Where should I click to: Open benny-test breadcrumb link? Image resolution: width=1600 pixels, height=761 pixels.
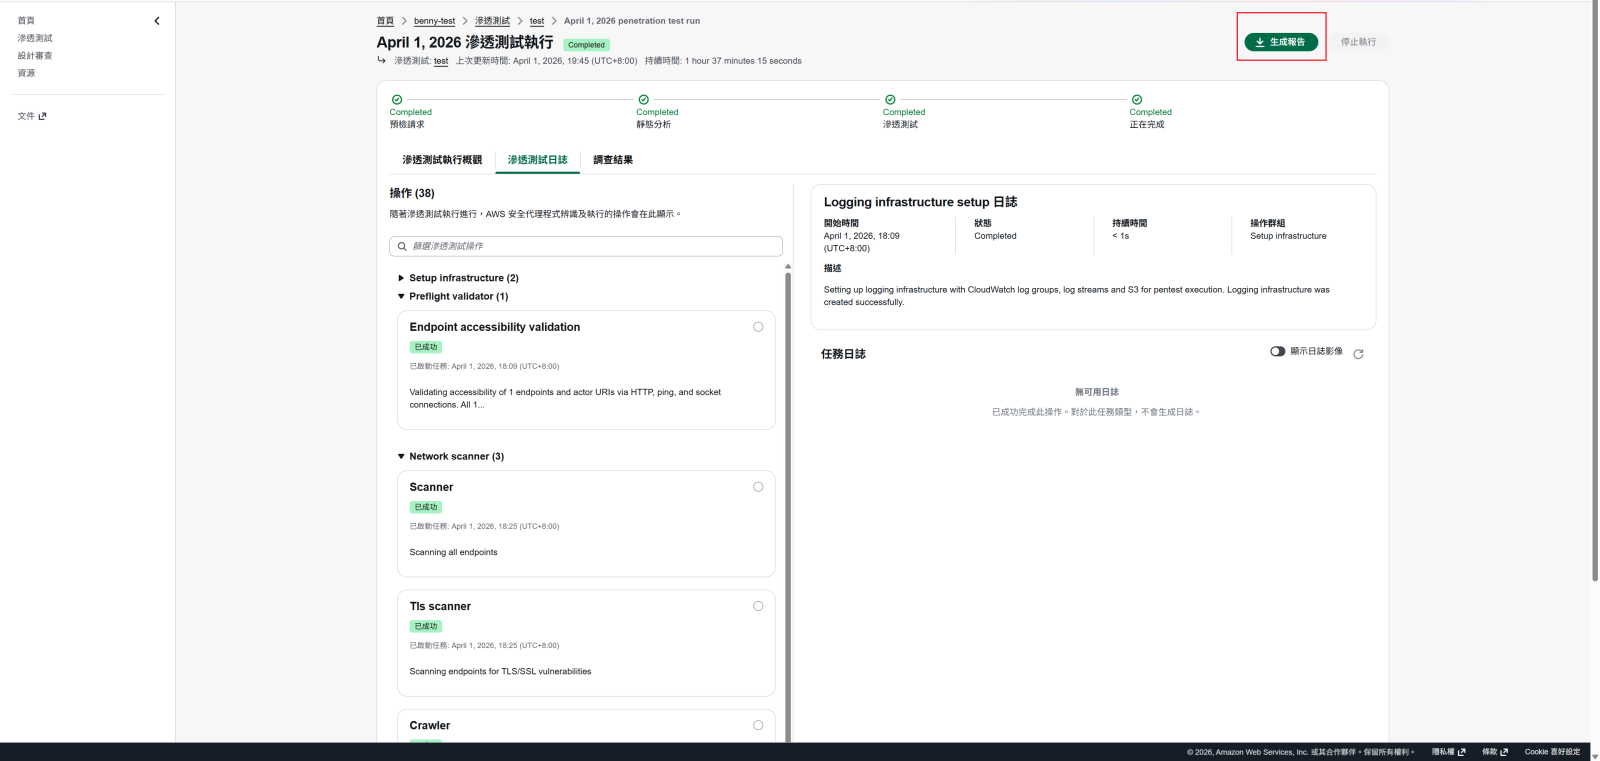pos(434,21)
